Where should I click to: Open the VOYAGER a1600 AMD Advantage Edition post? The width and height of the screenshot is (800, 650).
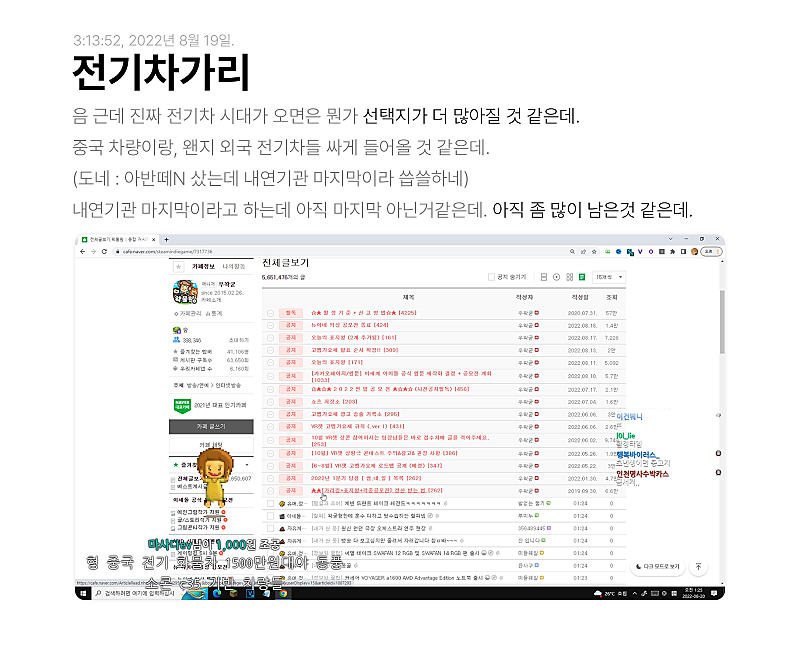(x=397, y=578)
